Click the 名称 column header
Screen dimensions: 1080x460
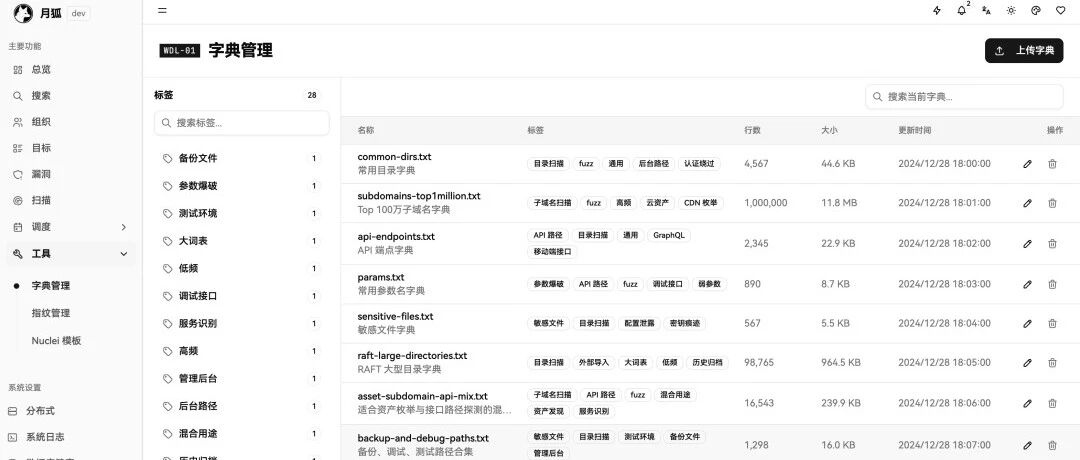coord(366,130)
